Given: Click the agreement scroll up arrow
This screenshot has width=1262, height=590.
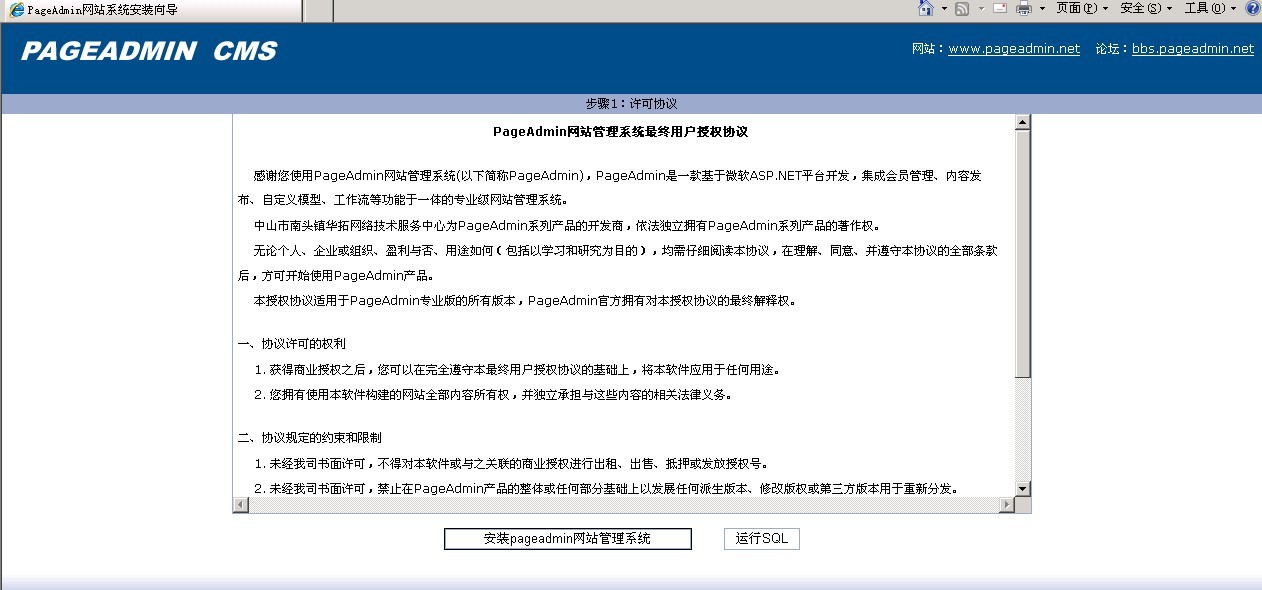Looking at the screenshot, I should [x=1022, y=123].
